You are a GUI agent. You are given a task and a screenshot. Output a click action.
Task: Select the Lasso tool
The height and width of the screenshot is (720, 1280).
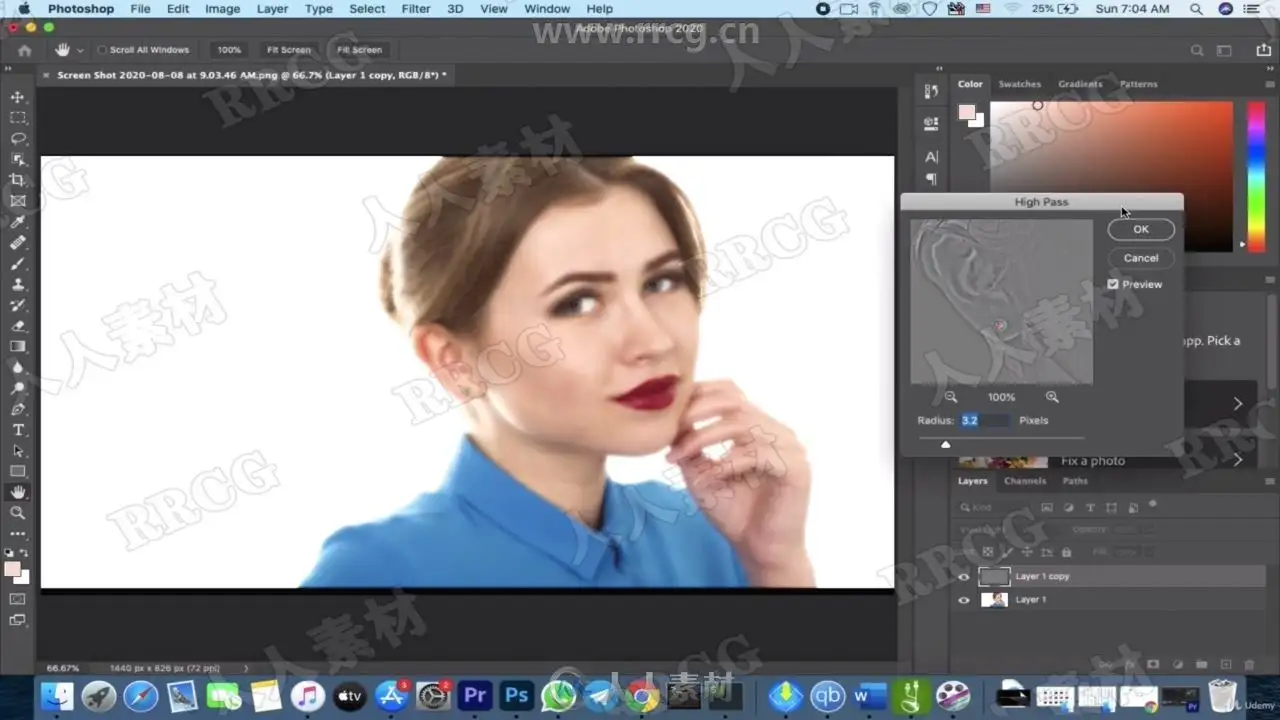coord(17,139)
